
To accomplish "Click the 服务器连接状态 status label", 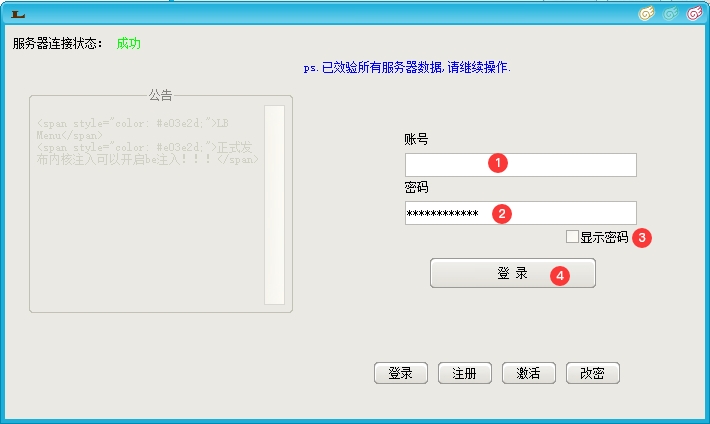I will 57,44.
